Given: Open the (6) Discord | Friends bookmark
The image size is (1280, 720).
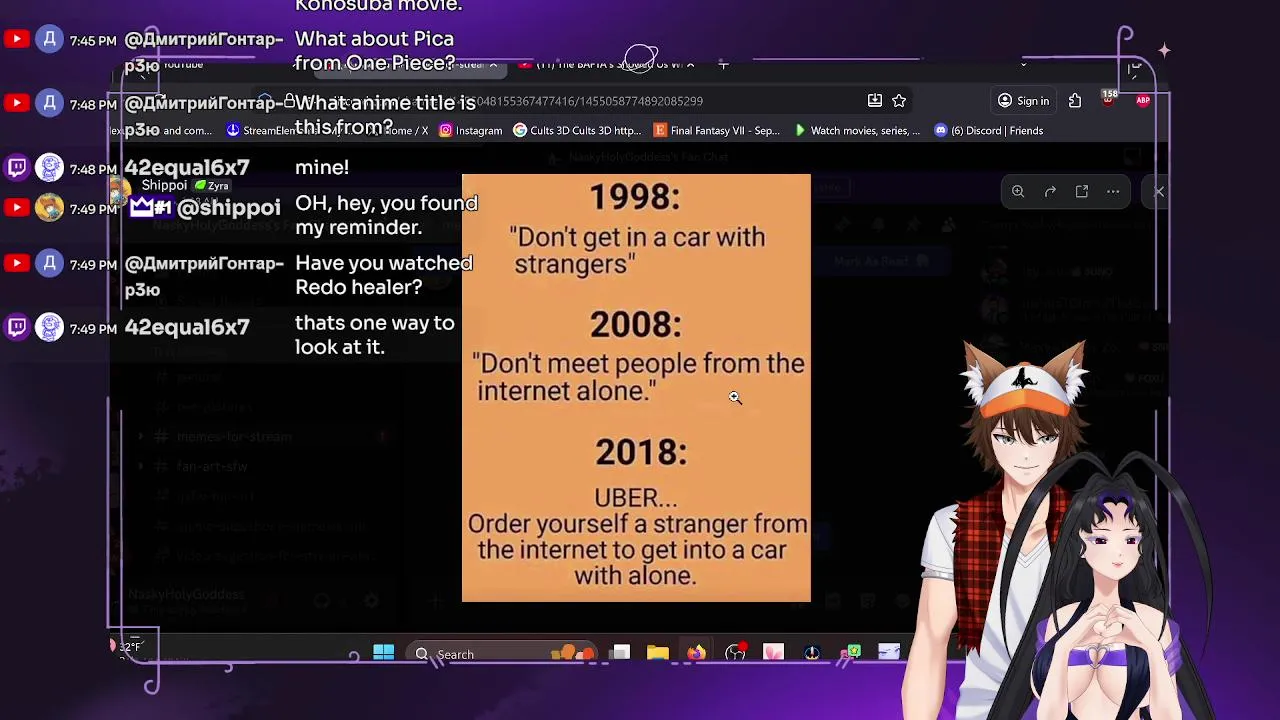Looking at the screenshot, I should click(x=989, y=131).
